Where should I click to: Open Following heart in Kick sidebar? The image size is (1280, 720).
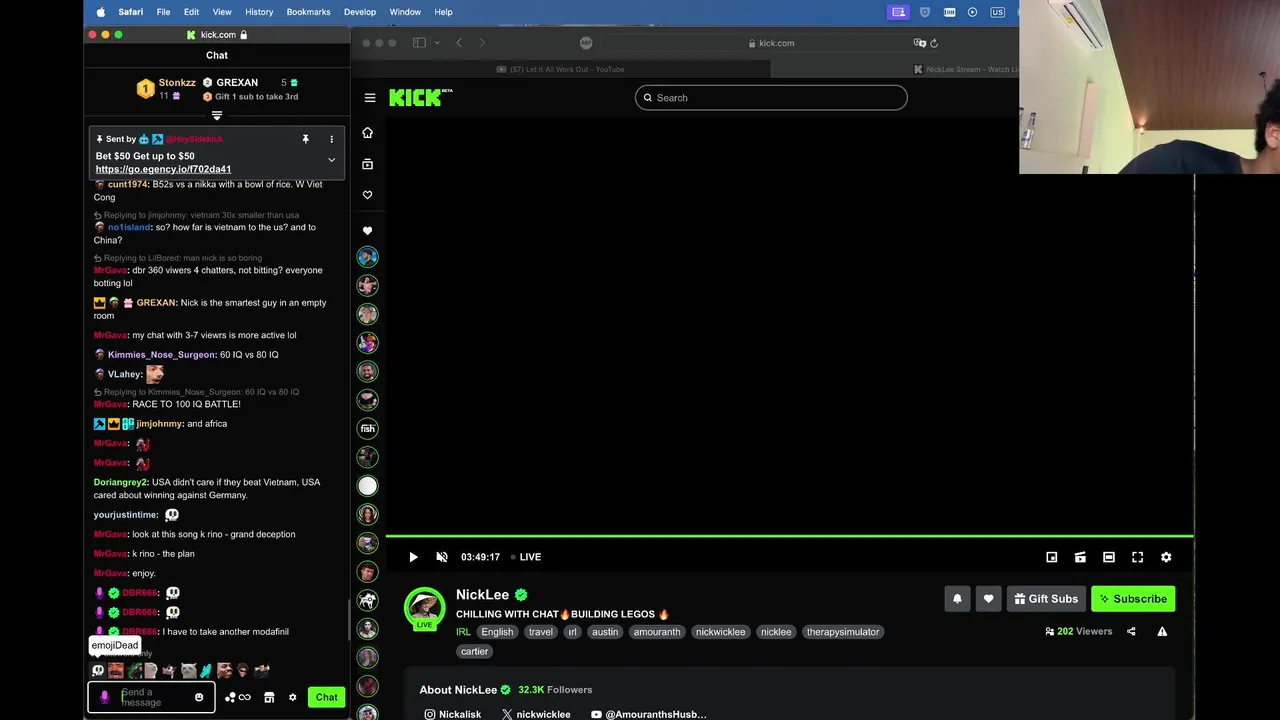[367, 195]
